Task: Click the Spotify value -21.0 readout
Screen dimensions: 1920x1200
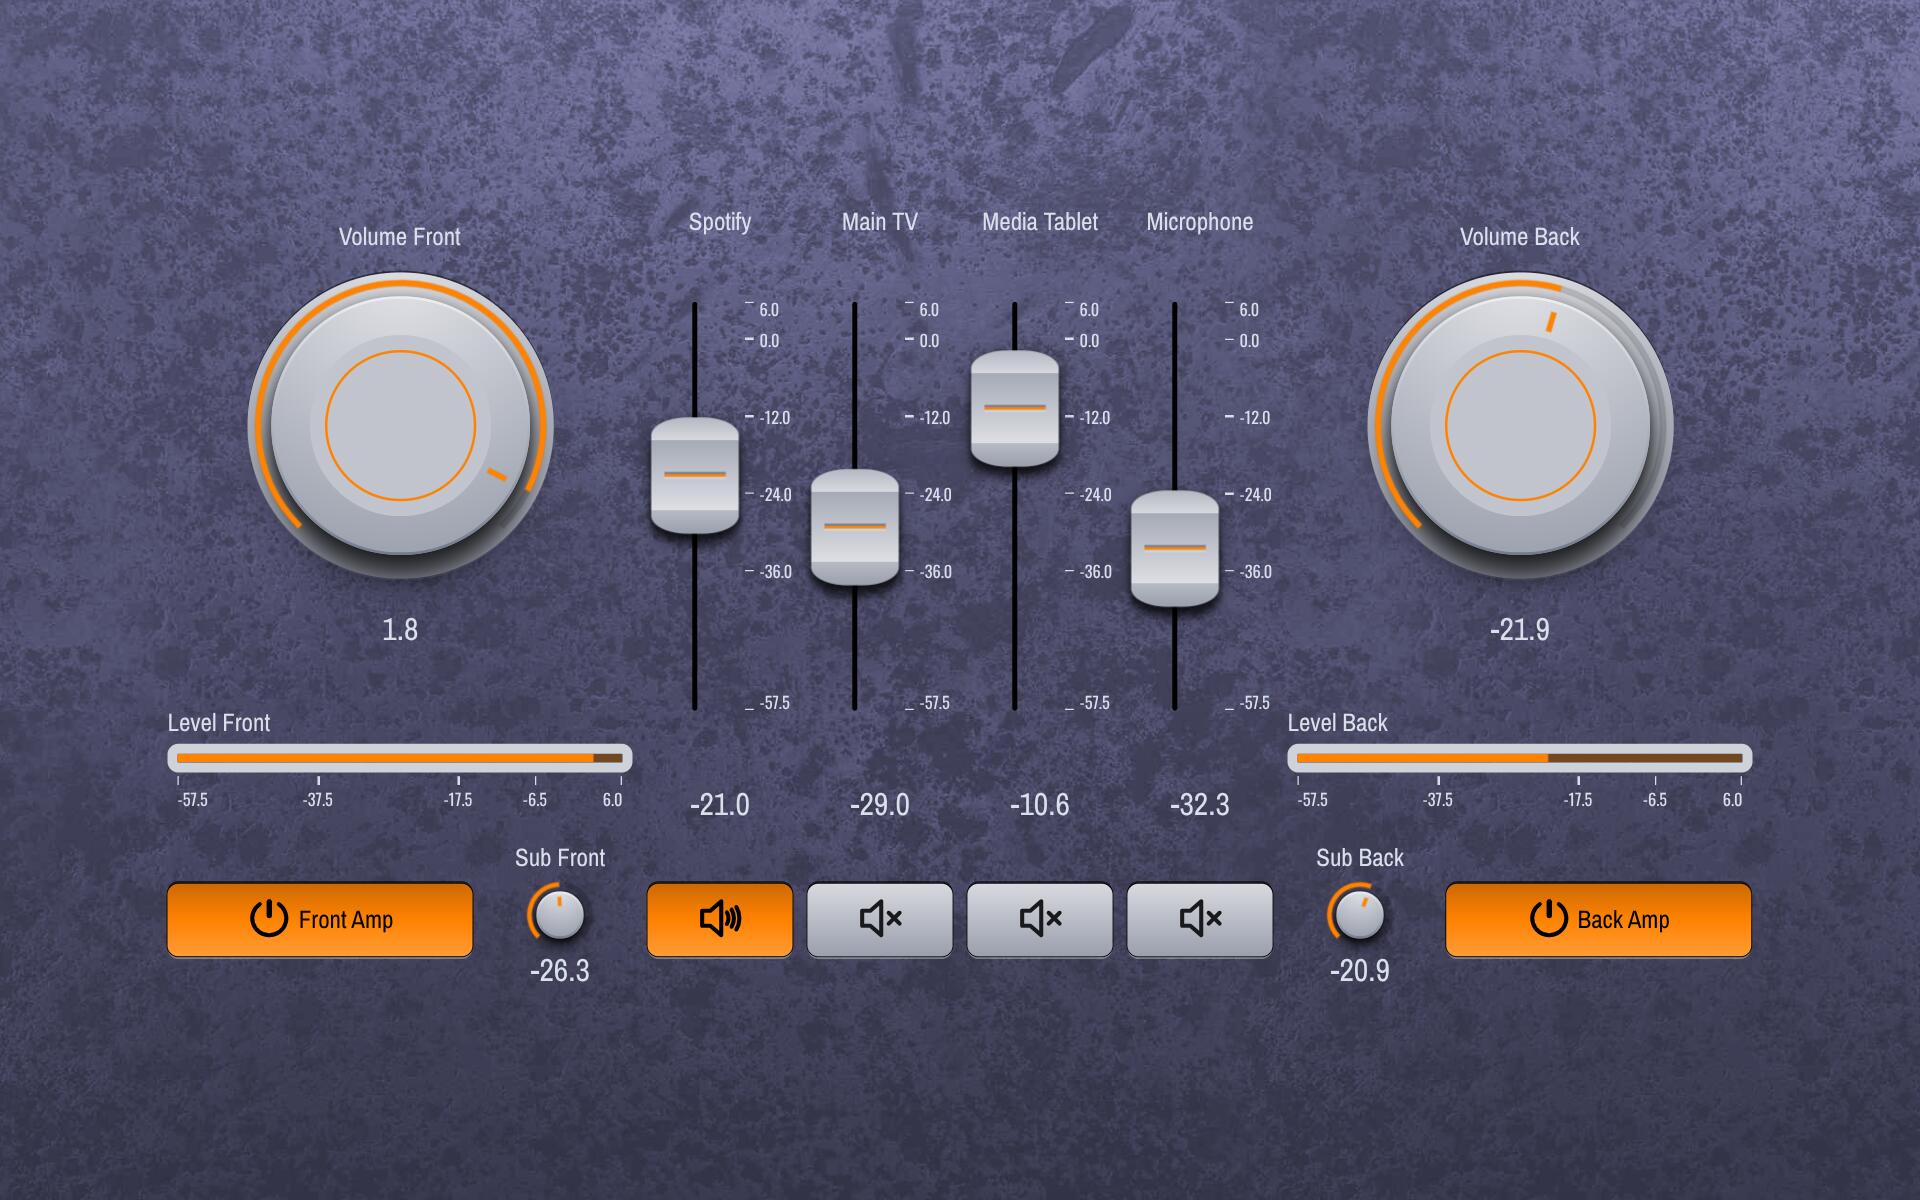Action: [x=719, y=805]
